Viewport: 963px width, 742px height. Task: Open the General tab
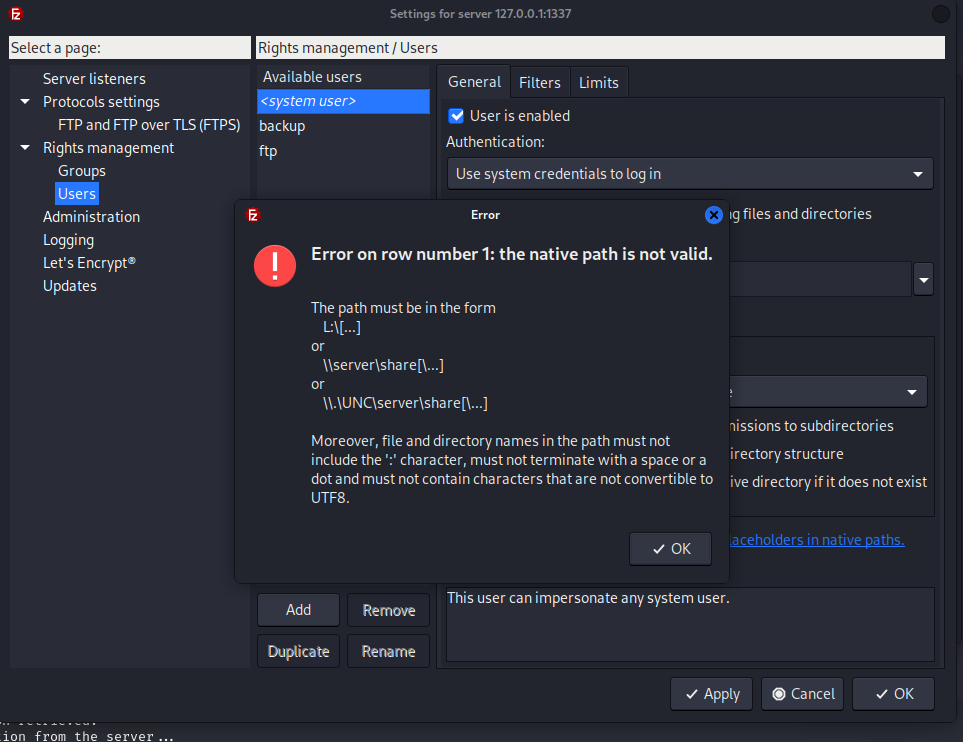click(474, 83)
